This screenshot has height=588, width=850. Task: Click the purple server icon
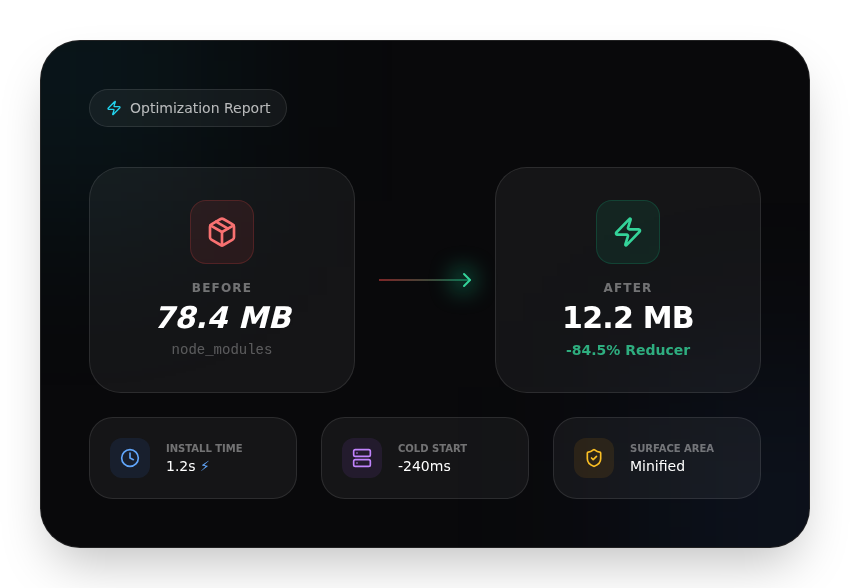(362, 458)
